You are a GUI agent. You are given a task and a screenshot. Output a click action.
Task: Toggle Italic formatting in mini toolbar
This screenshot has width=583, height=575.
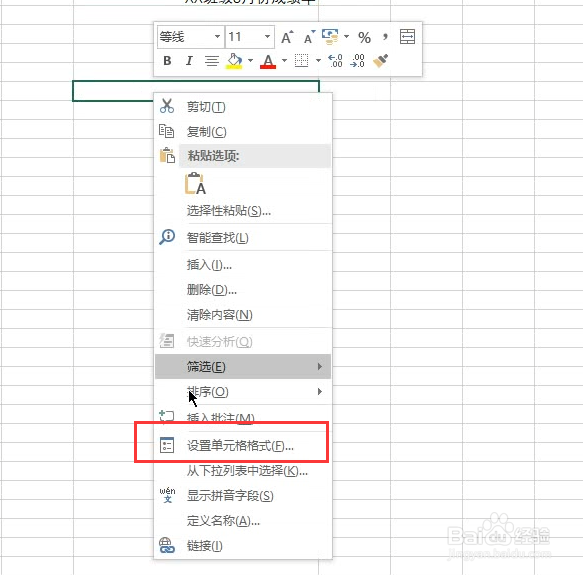tap(189, 61)
